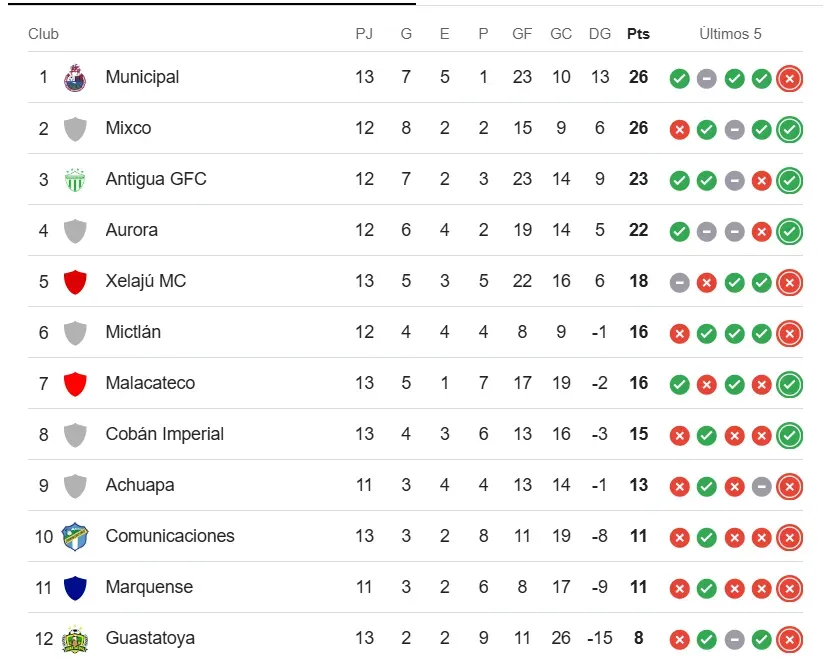
Task: Open the Aurora team name link
Action: 131,230
